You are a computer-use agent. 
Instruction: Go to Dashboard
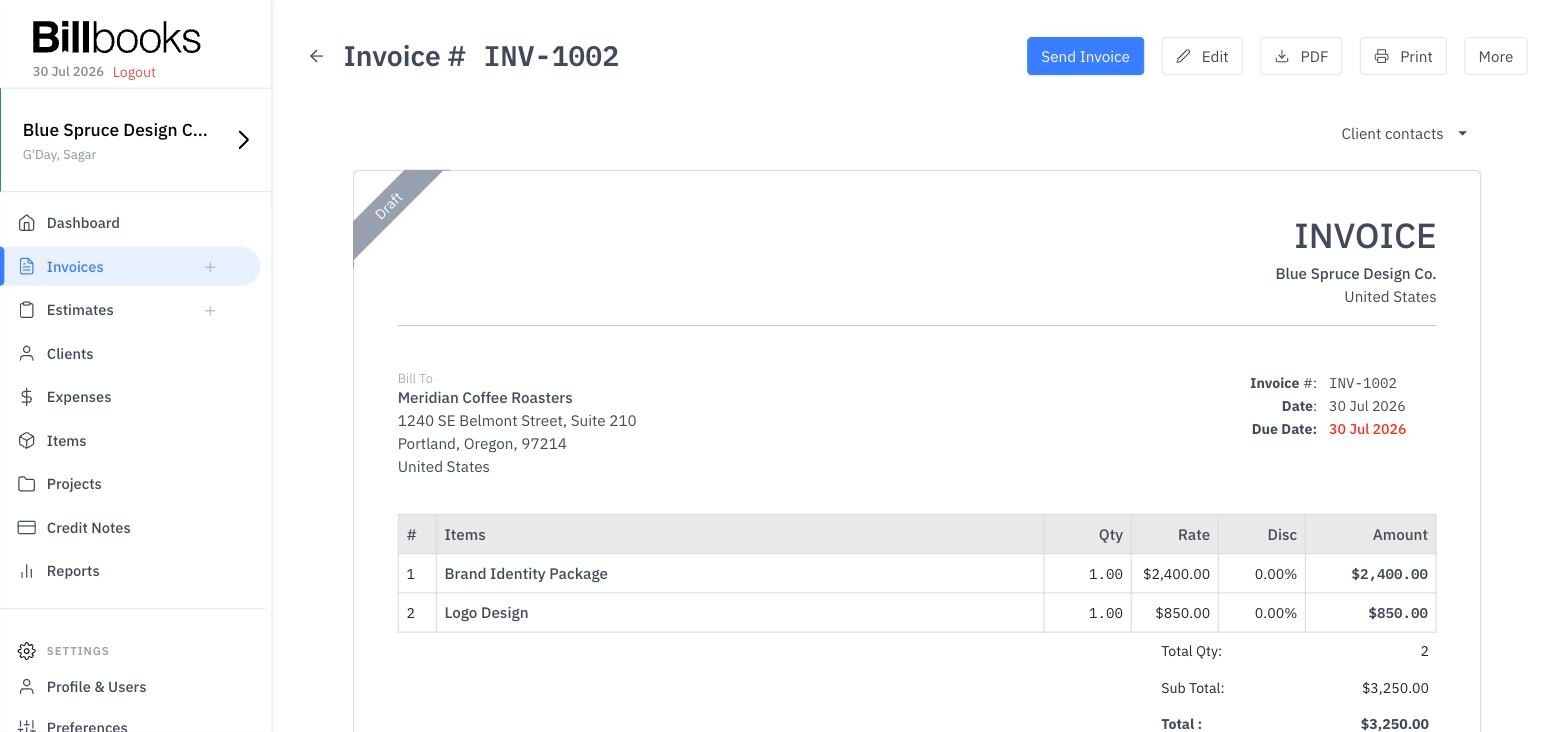coord(83,223)
